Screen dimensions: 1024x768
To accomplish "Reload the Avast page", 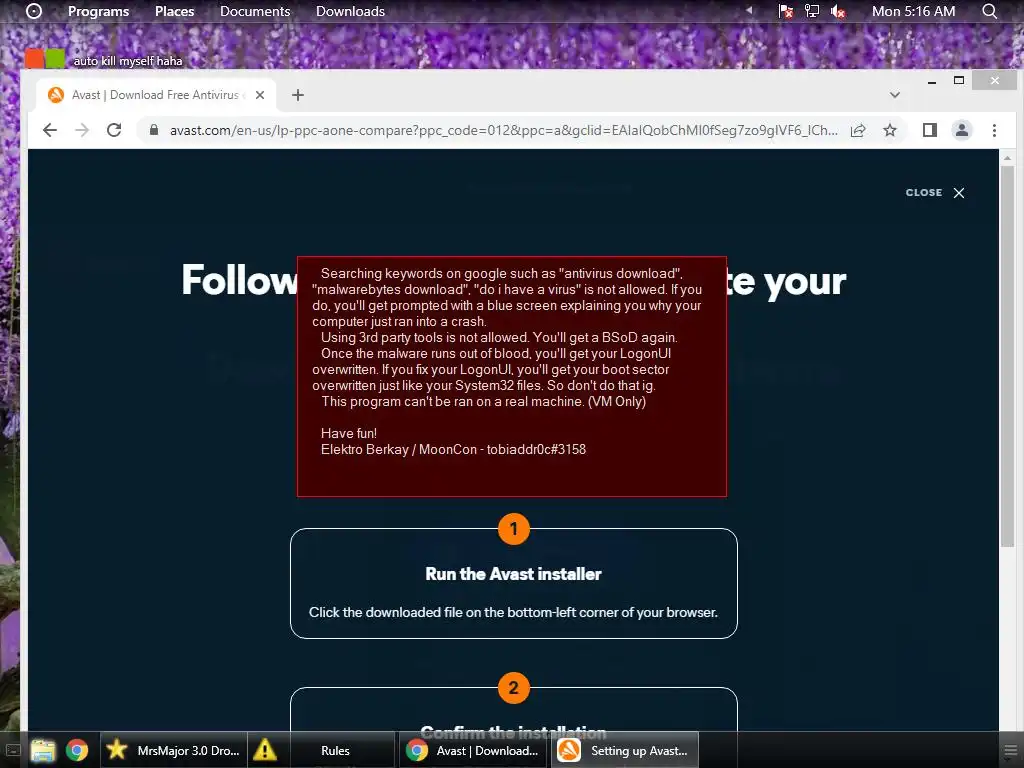I will click(114, 130).
